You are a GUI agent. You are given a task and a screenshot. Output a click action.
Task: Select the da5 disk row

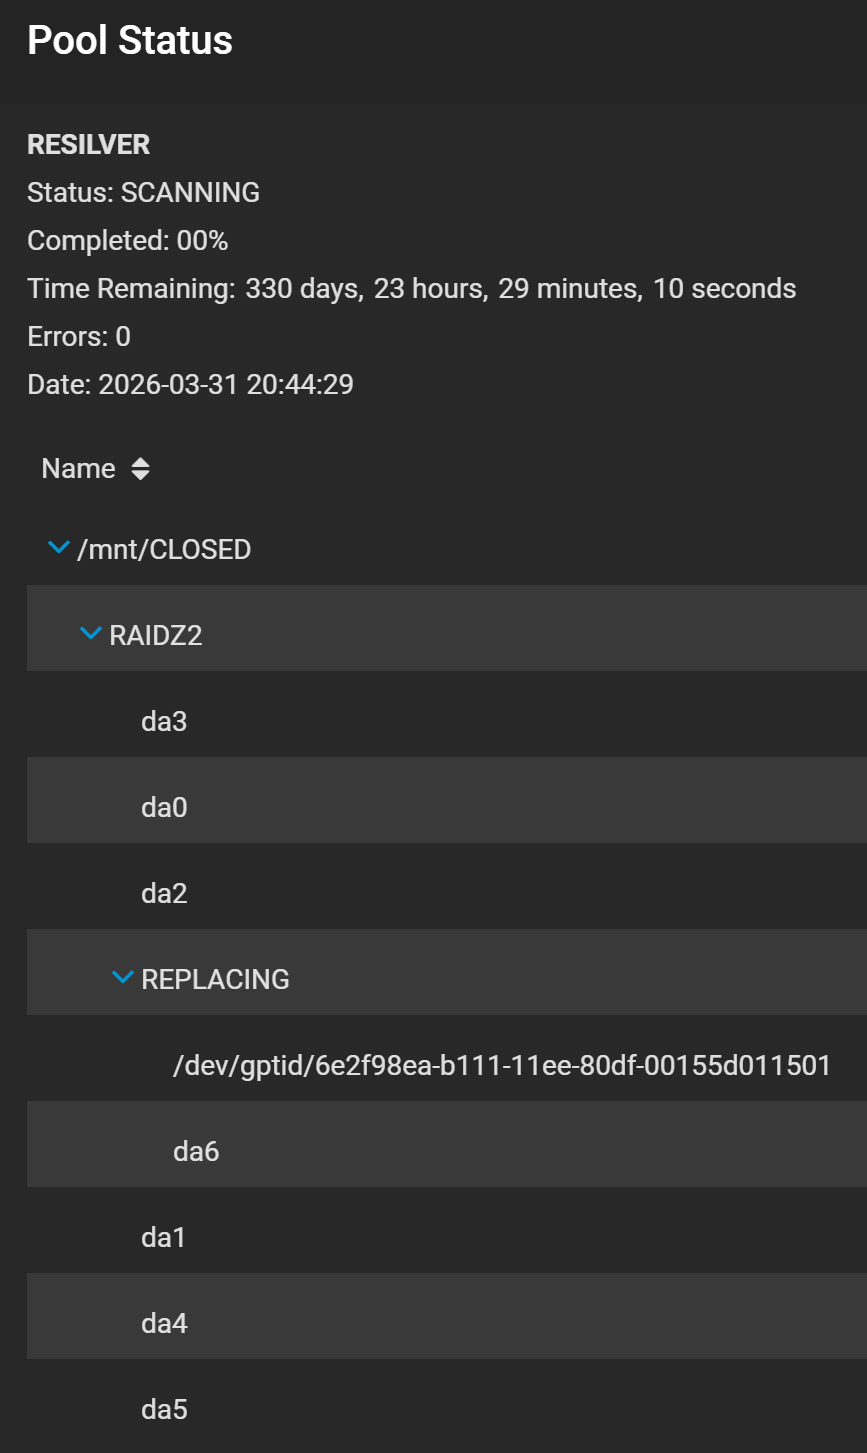click(164, 1409)
